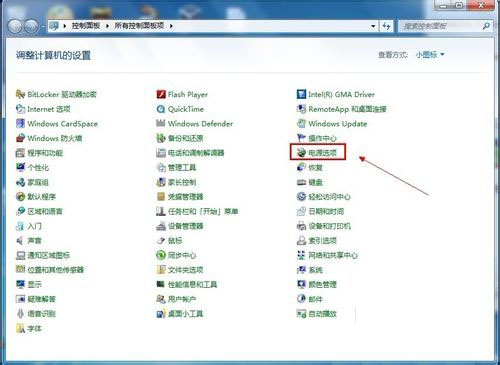Open the 小图标 view mode dropdown

(x=430, y=54)
